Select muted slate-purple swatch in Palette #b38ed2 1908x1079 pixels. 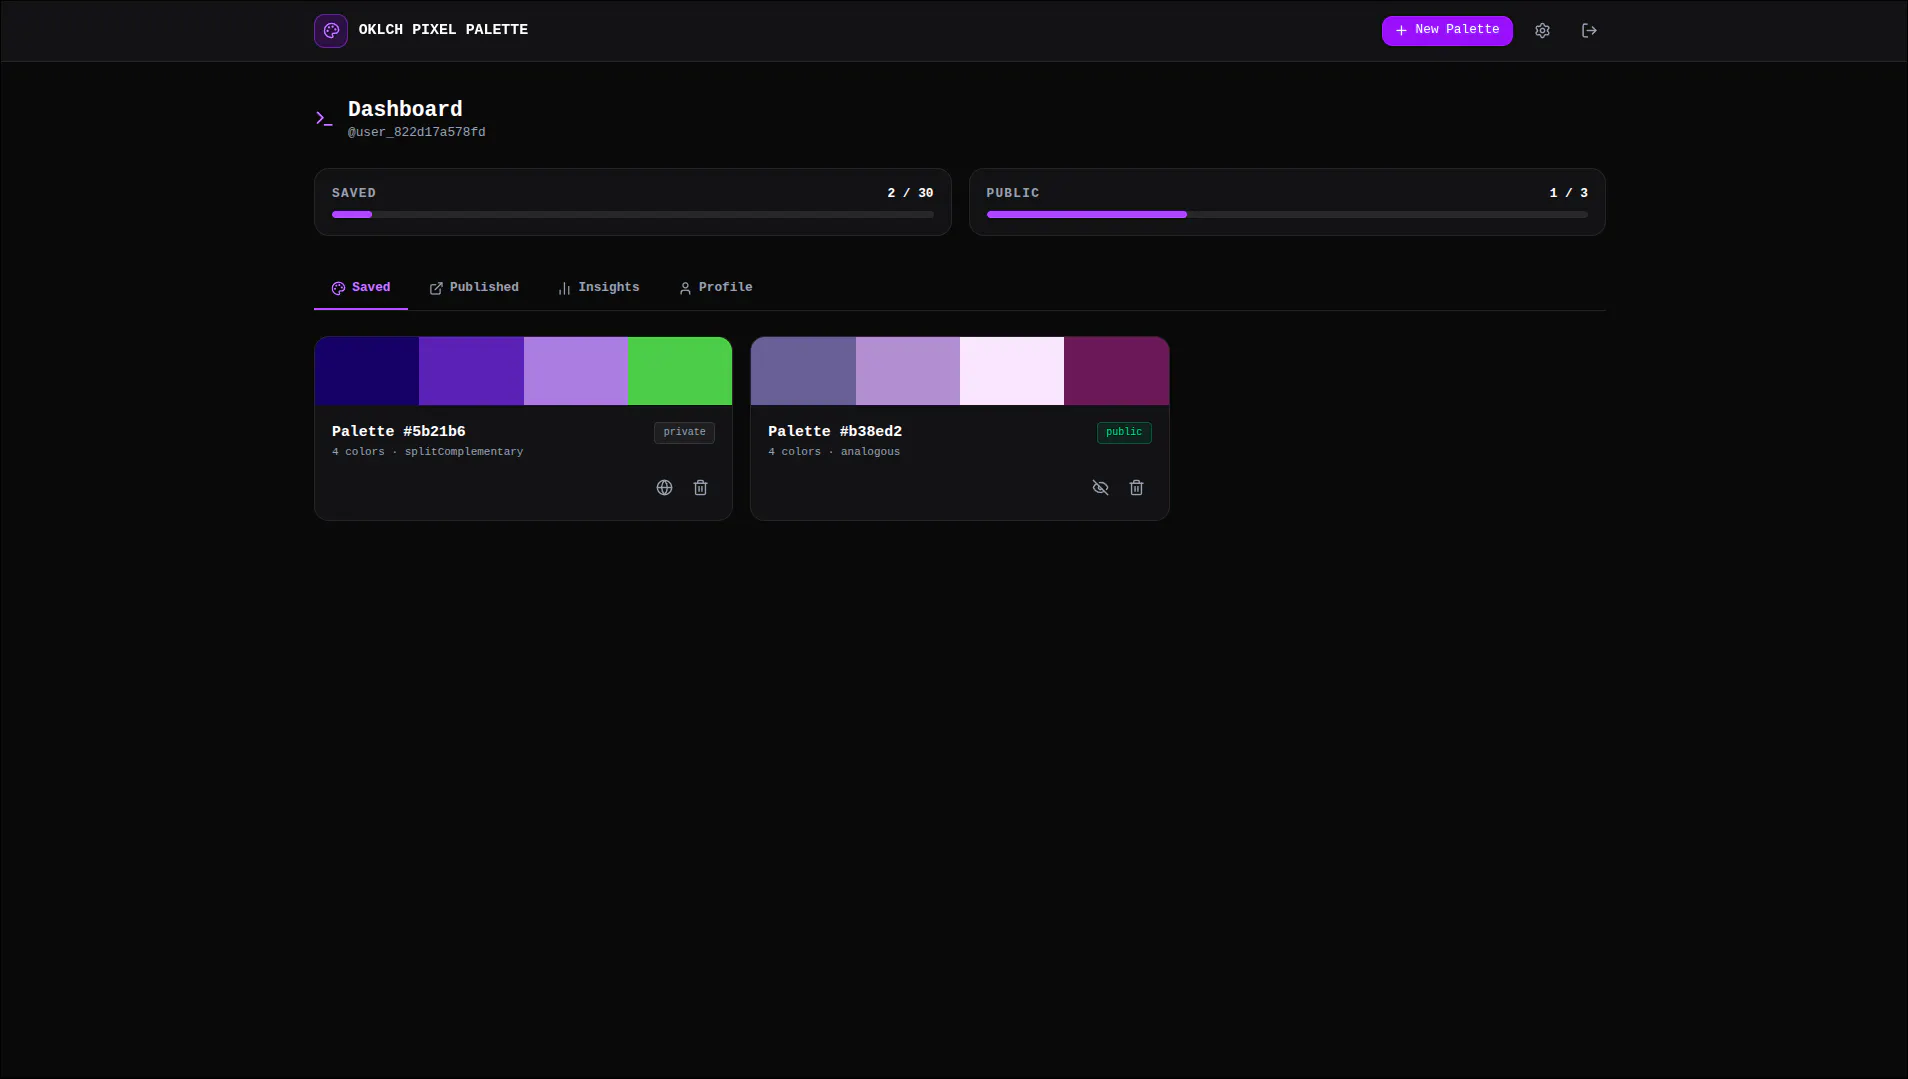803,371
